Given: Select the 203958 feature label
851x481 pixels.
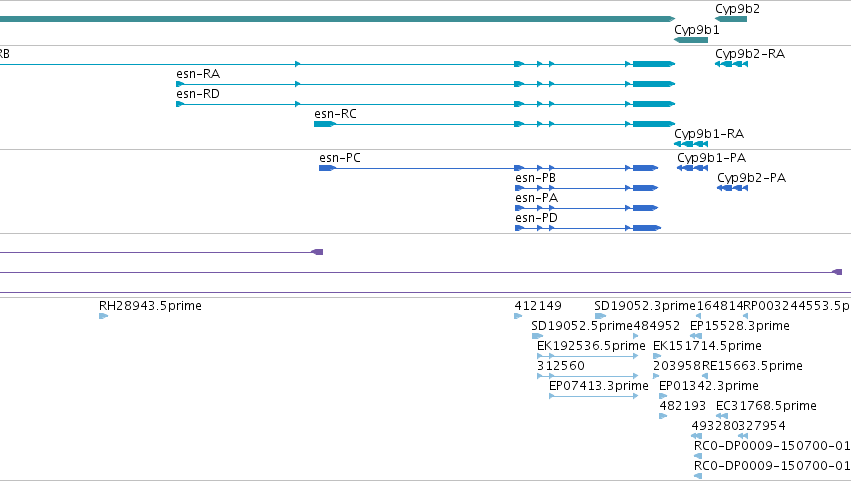Looking at the screenshot, I should tap(677, 366).
